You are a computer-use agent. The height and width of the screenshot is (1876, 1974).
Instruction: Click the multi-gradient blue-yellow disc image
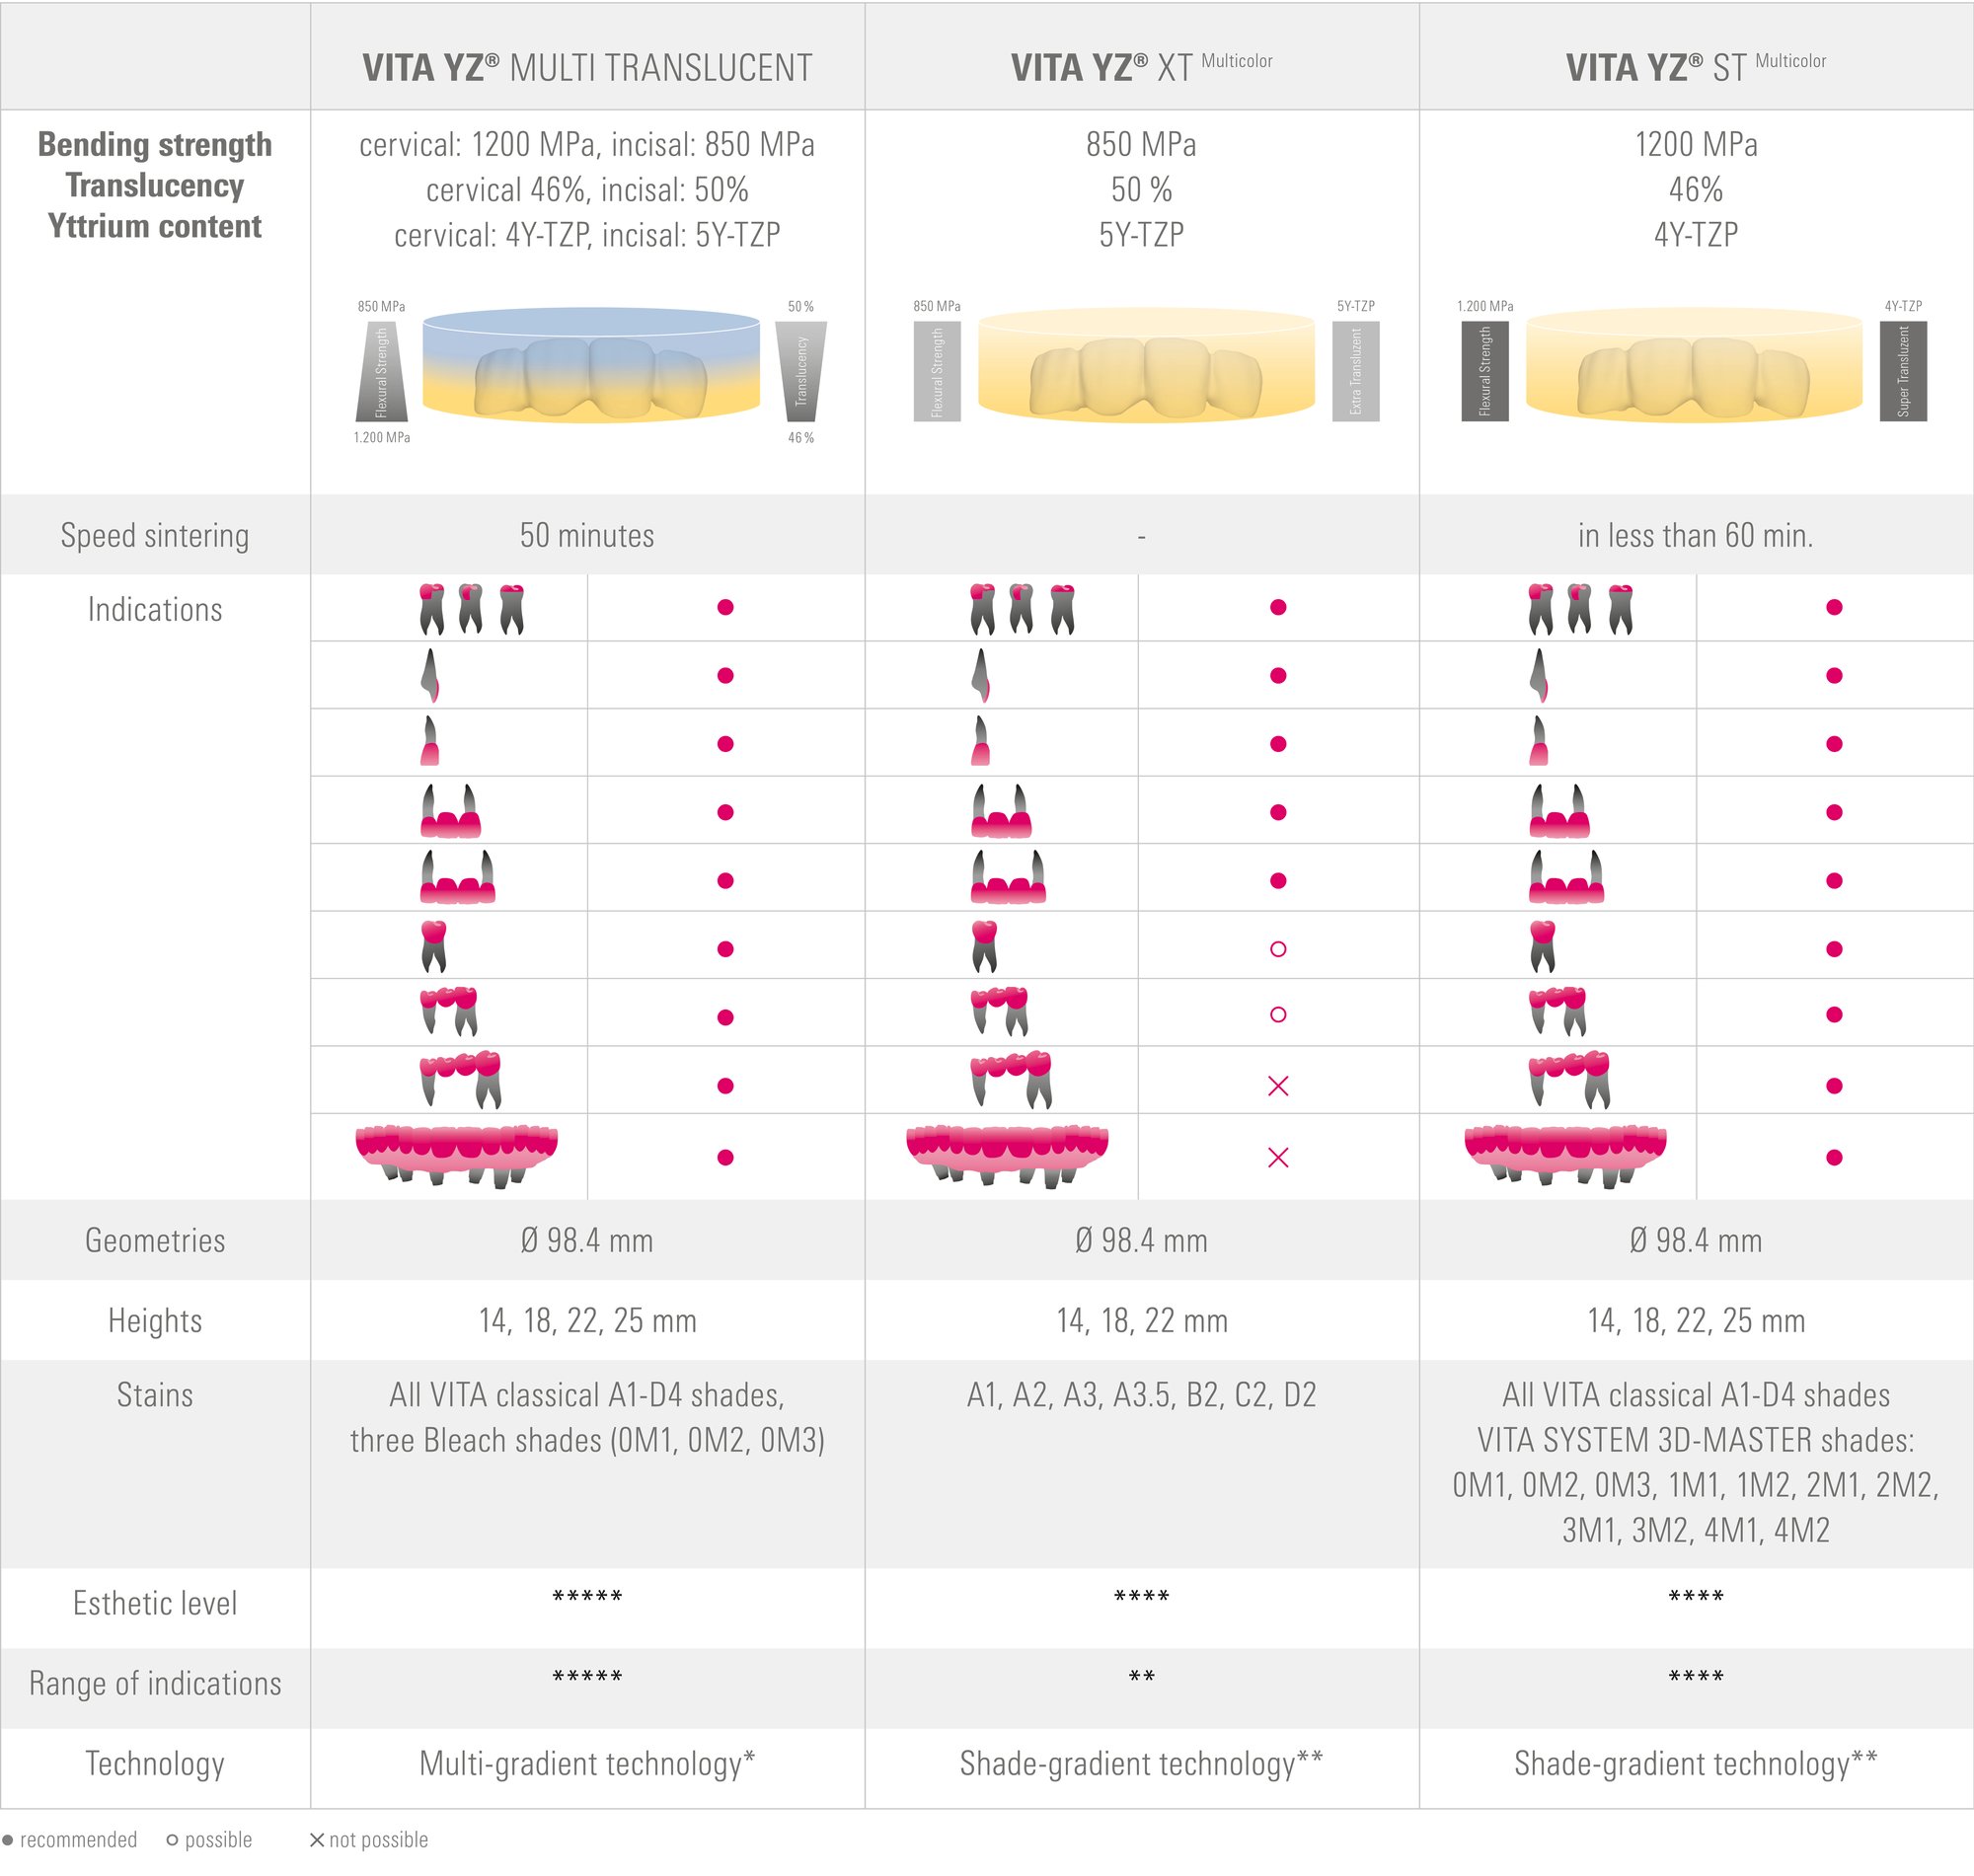click(591, 365)
